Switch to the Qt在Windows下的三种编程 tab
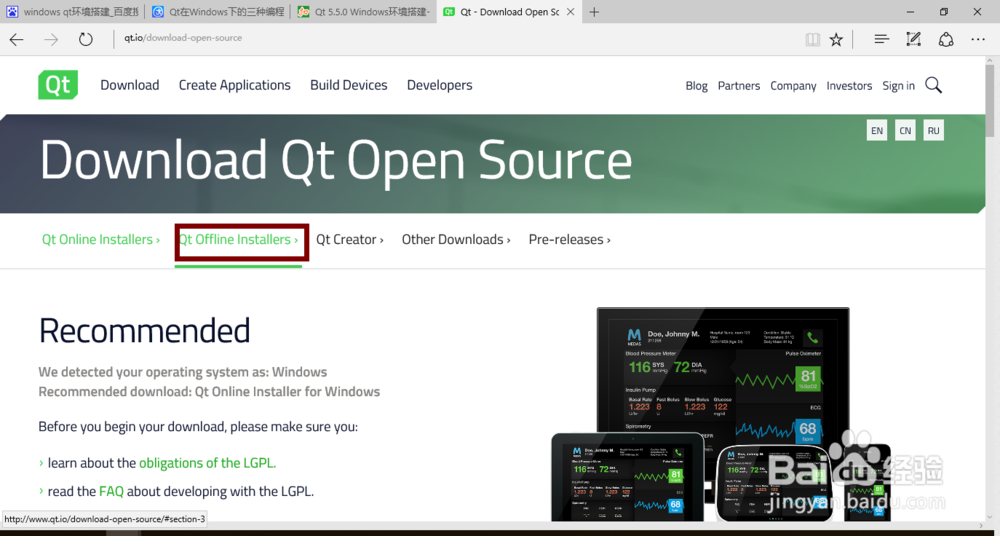 [x=218, y=11]
